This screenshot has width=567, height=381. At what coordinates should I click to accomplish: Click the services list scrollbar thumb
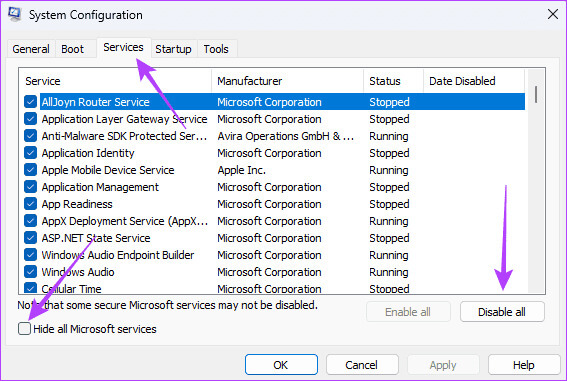536,94
